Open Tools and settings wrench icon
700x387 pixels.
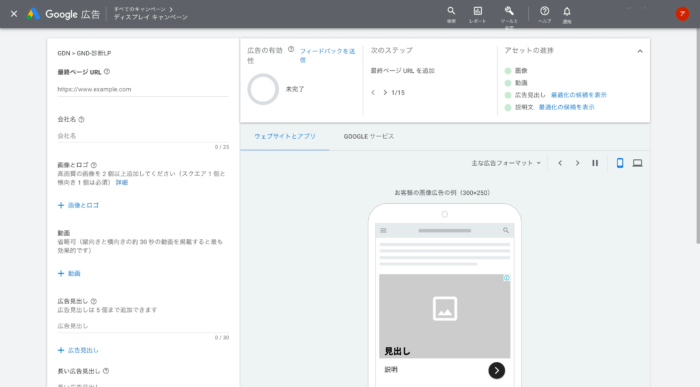(509, 11)
